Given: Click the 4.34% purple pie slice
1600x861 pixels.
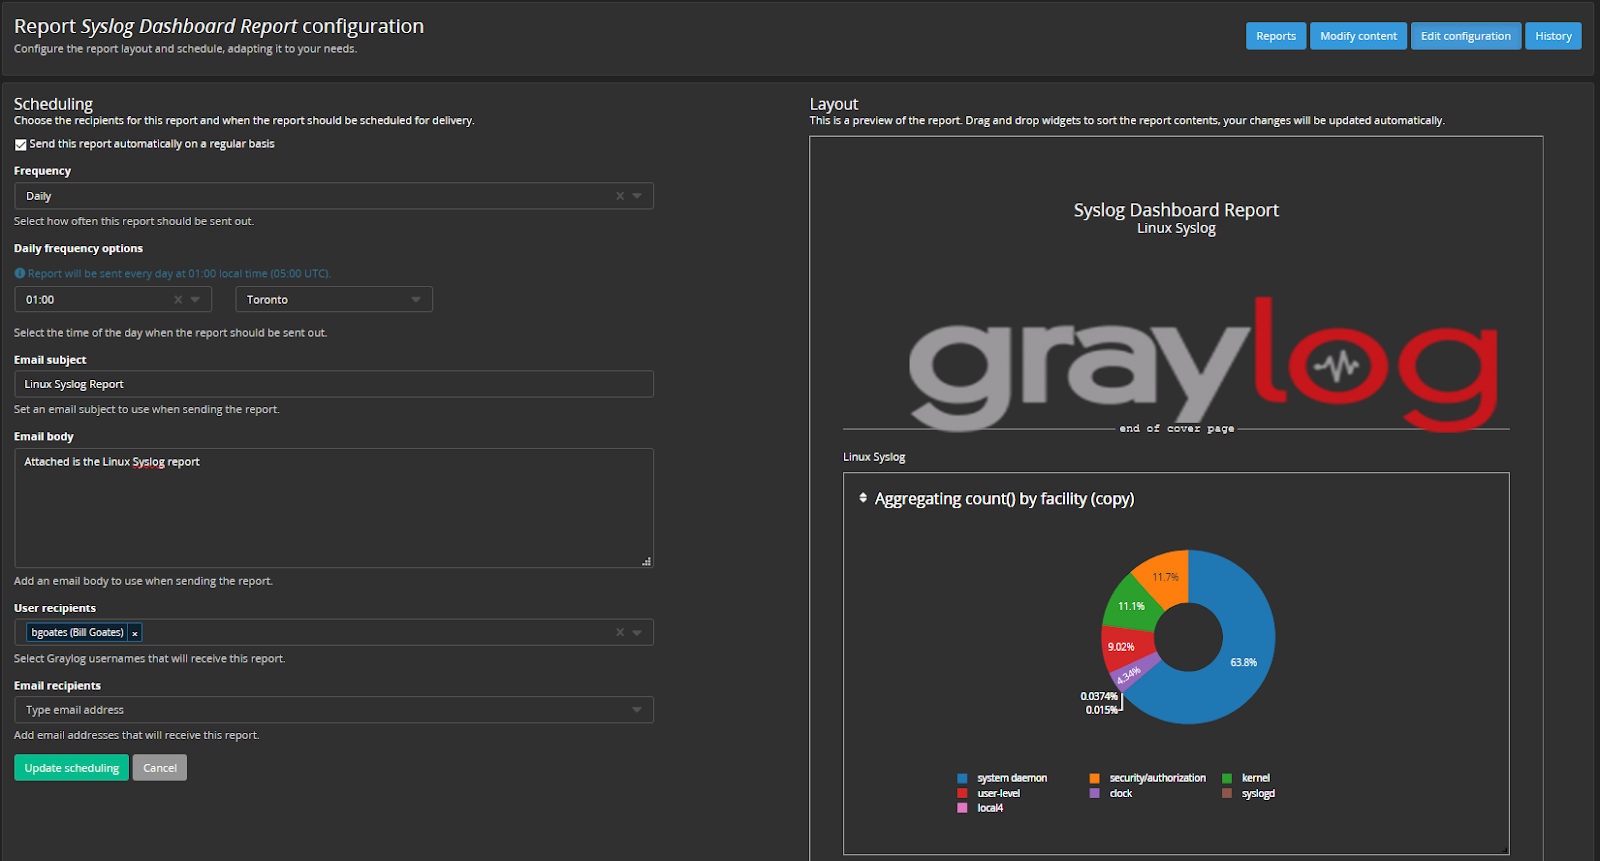Looking at the screenshot, I should [1130, 674].
